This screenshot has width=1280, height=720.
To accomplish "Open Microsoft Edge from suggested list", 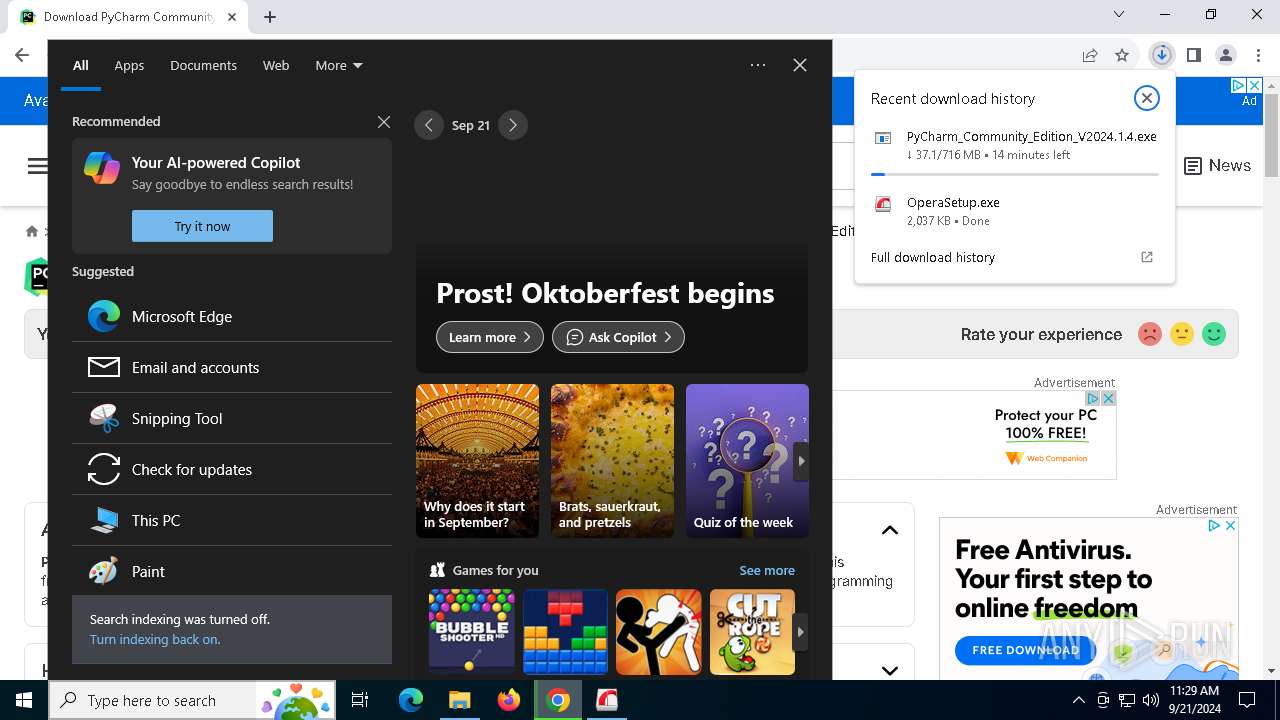I will [232, 316].
